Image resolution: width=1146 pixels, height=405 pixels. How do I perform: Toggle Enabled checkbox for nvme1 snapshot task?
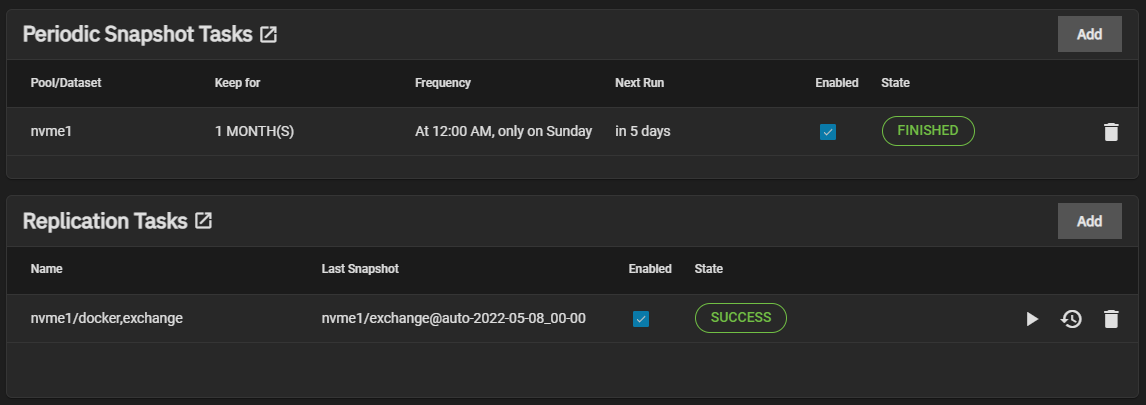(x=828, y=132)
